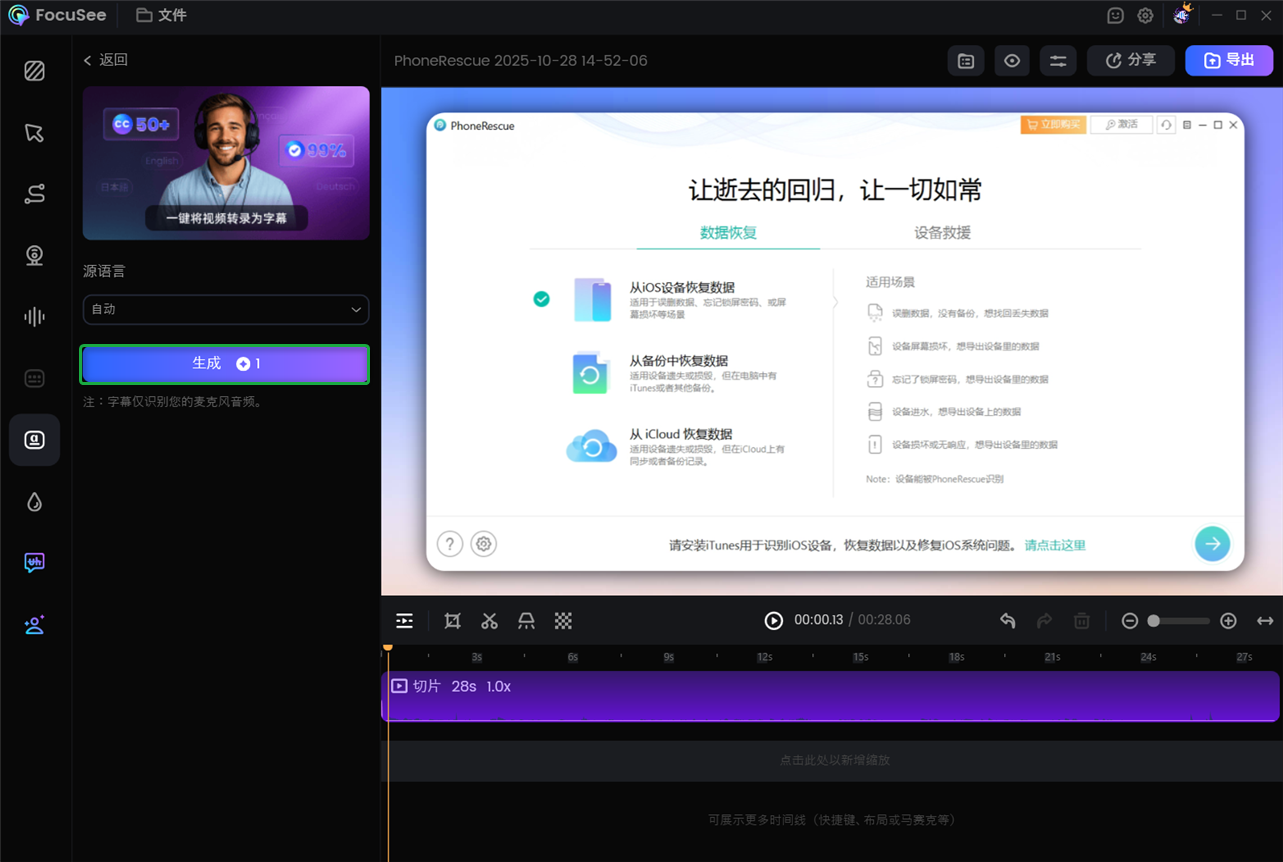Click the current time 00:00.13 readout
Viewport: 1283px width, 862px height.
[818, 620]
